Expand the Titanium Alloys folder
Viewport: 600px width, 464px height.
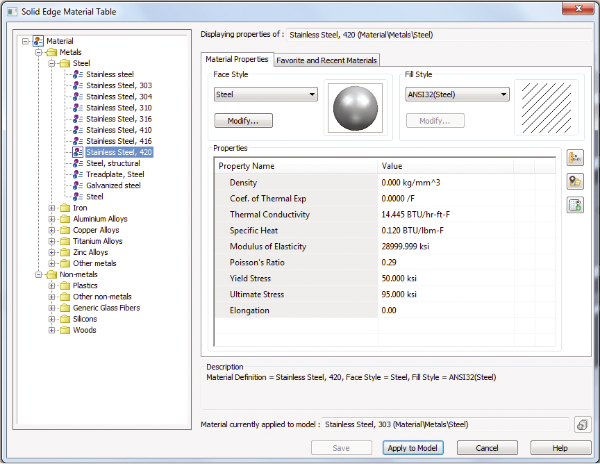point(52,241)
